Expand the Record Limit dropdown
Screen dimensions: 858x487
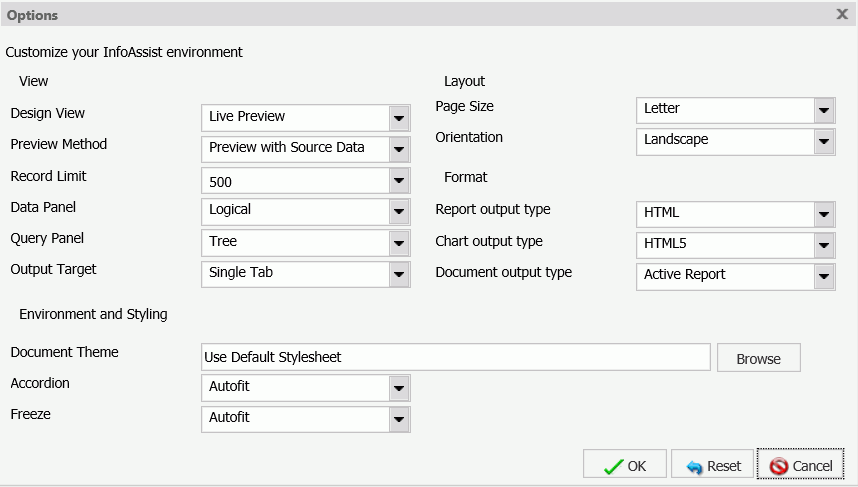(x=305, y=181)
